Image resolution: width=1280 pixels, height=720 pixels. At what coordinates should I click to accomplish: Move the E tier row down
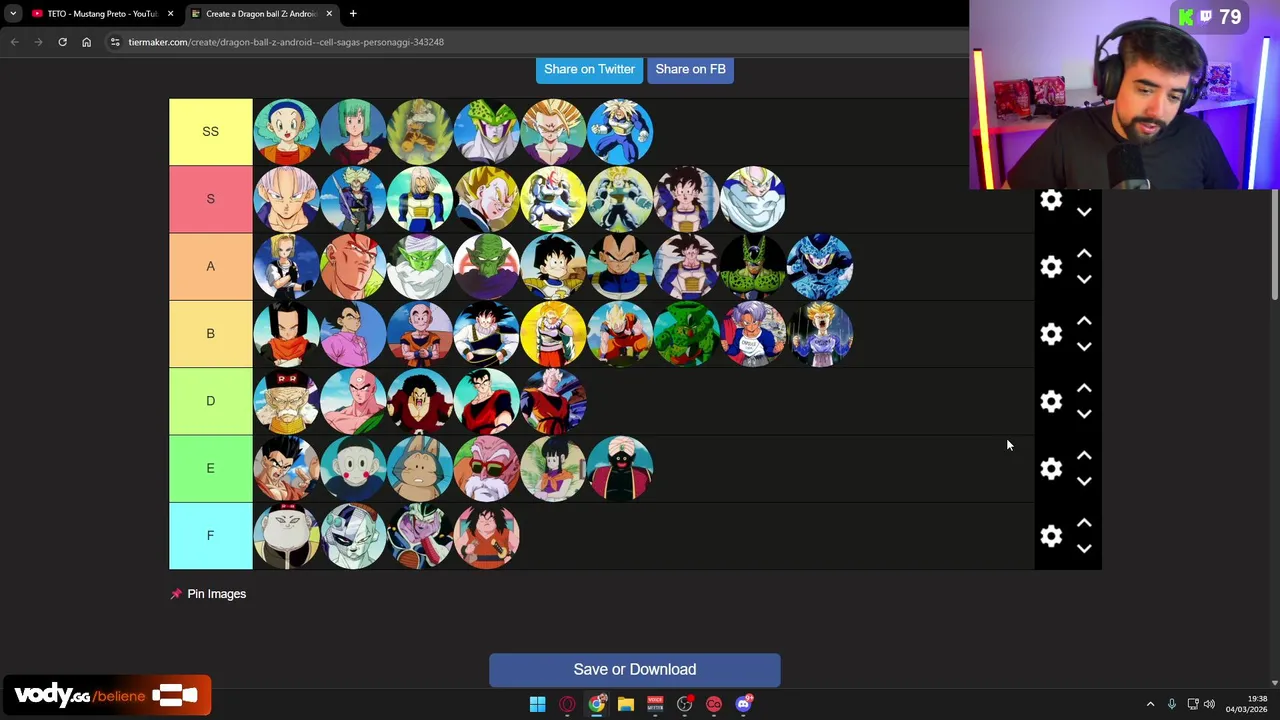point(1084,481)
